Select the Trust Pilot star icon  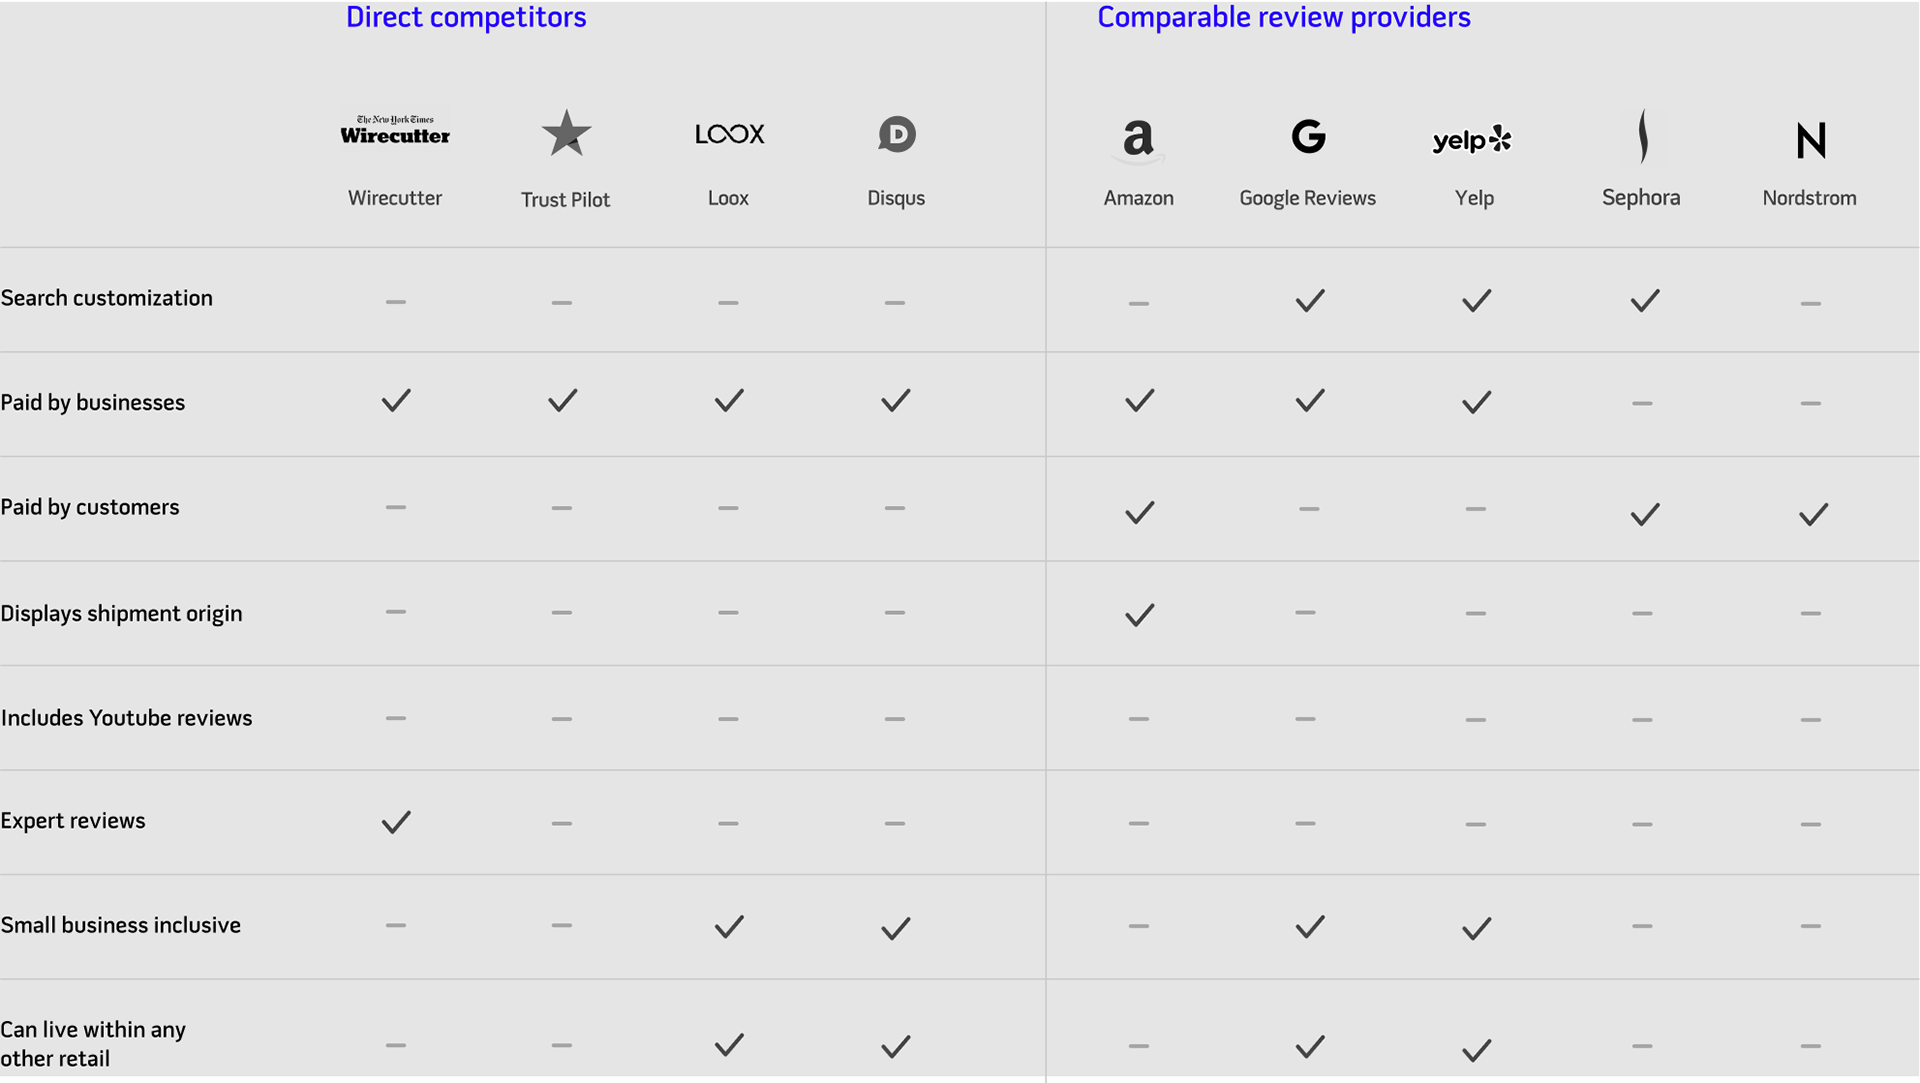pos(566,133)
